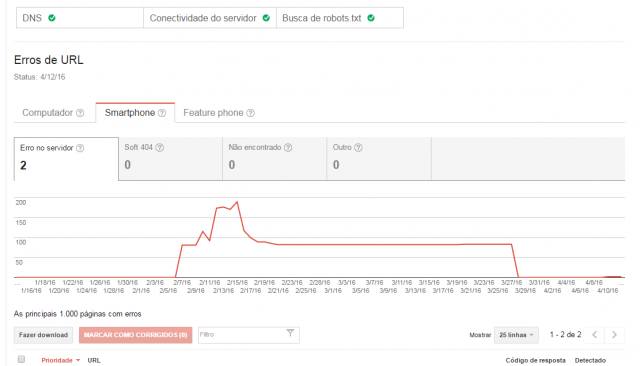Open help icon next to Computador
The width and height of the screenshot is (640, 366).
(x=80, y=113)
